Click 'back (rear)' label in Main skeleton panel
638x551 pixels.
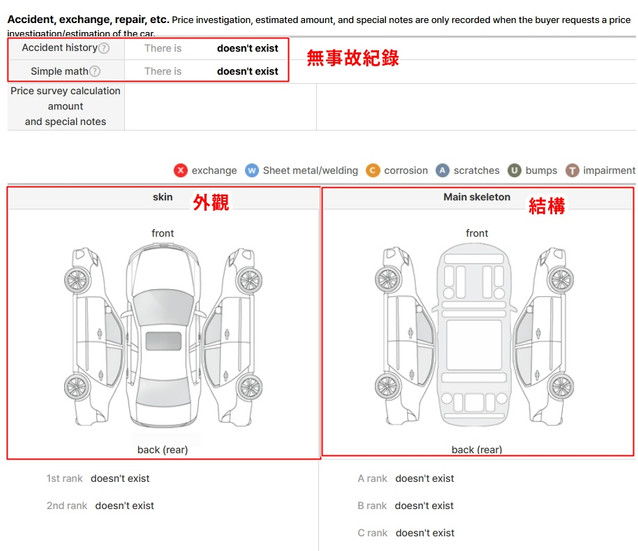click(477, 450)
